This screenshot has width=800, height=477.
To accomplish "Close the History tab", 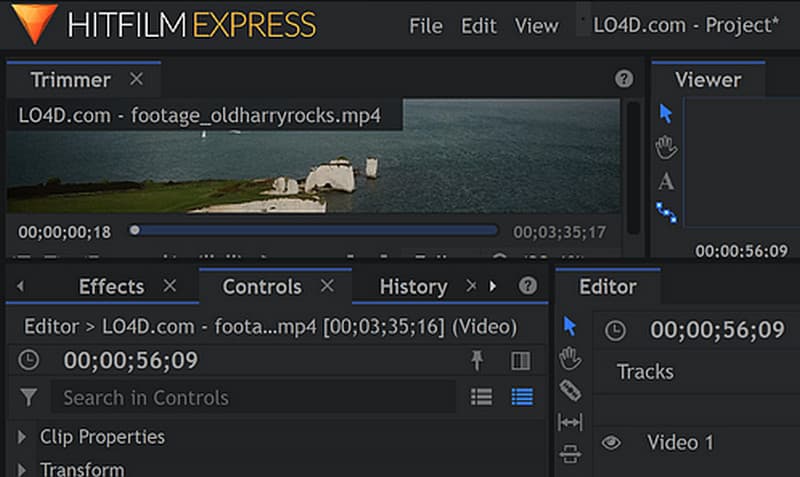I will click(471, 286).
